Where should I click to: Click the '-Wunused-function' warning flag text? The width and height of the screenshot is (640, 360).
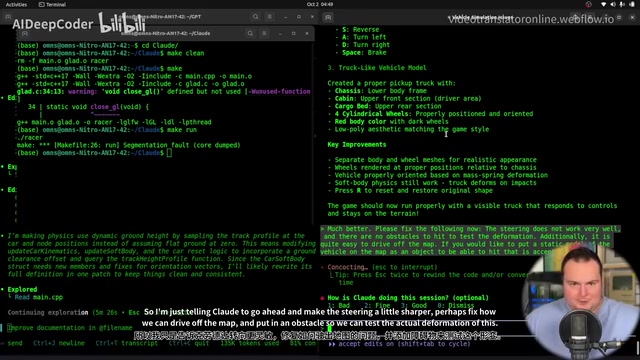279,91
